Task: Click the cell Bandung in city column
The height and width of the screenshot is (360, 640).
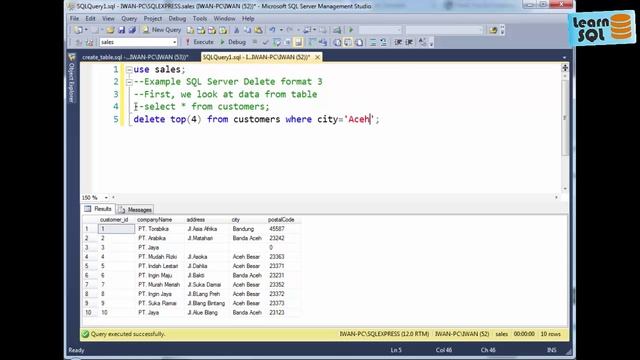Action: coord(243,229)
